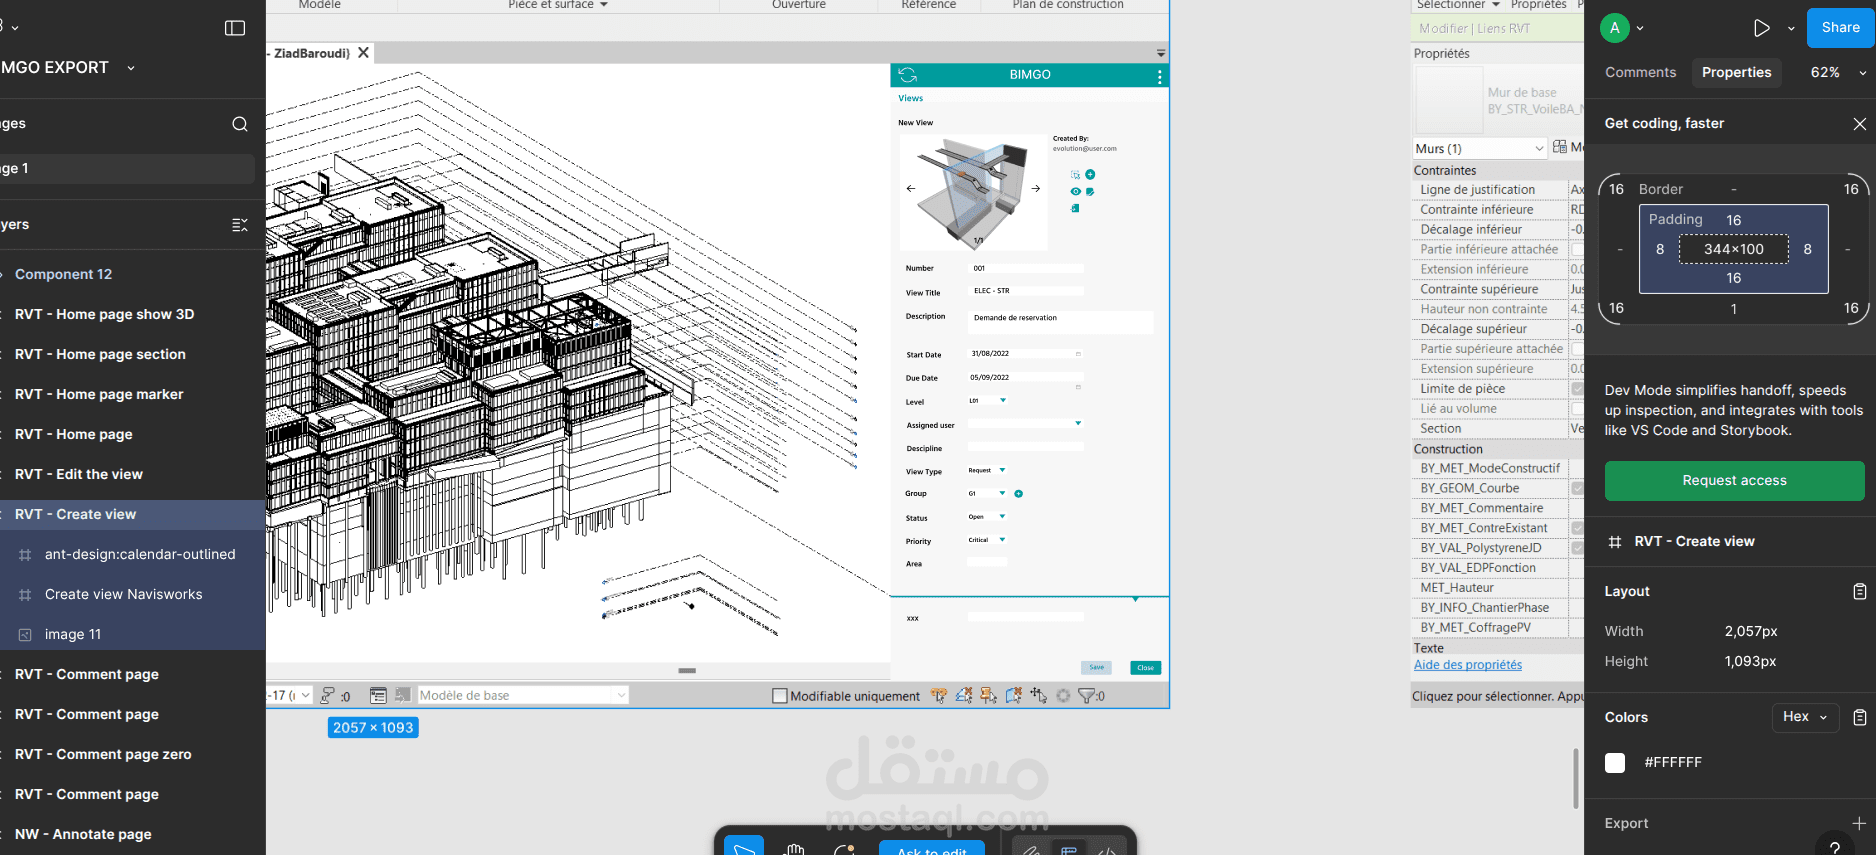Toggle the Lié au volume checkbox
The image size is (1876, 855).
pyautogui.click(x=1577, y=409)
